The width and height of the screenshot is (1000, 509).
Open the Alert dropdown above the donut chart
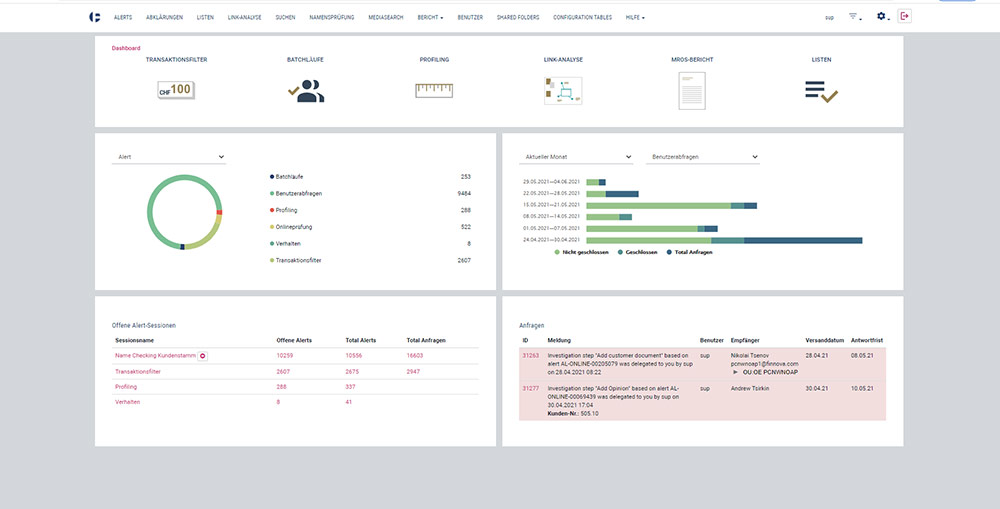pos(169,157)
